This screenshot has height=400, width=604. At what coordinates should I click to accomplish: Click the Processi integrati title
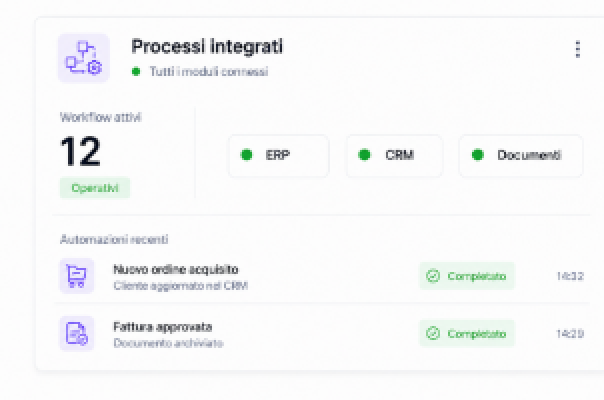207,47
